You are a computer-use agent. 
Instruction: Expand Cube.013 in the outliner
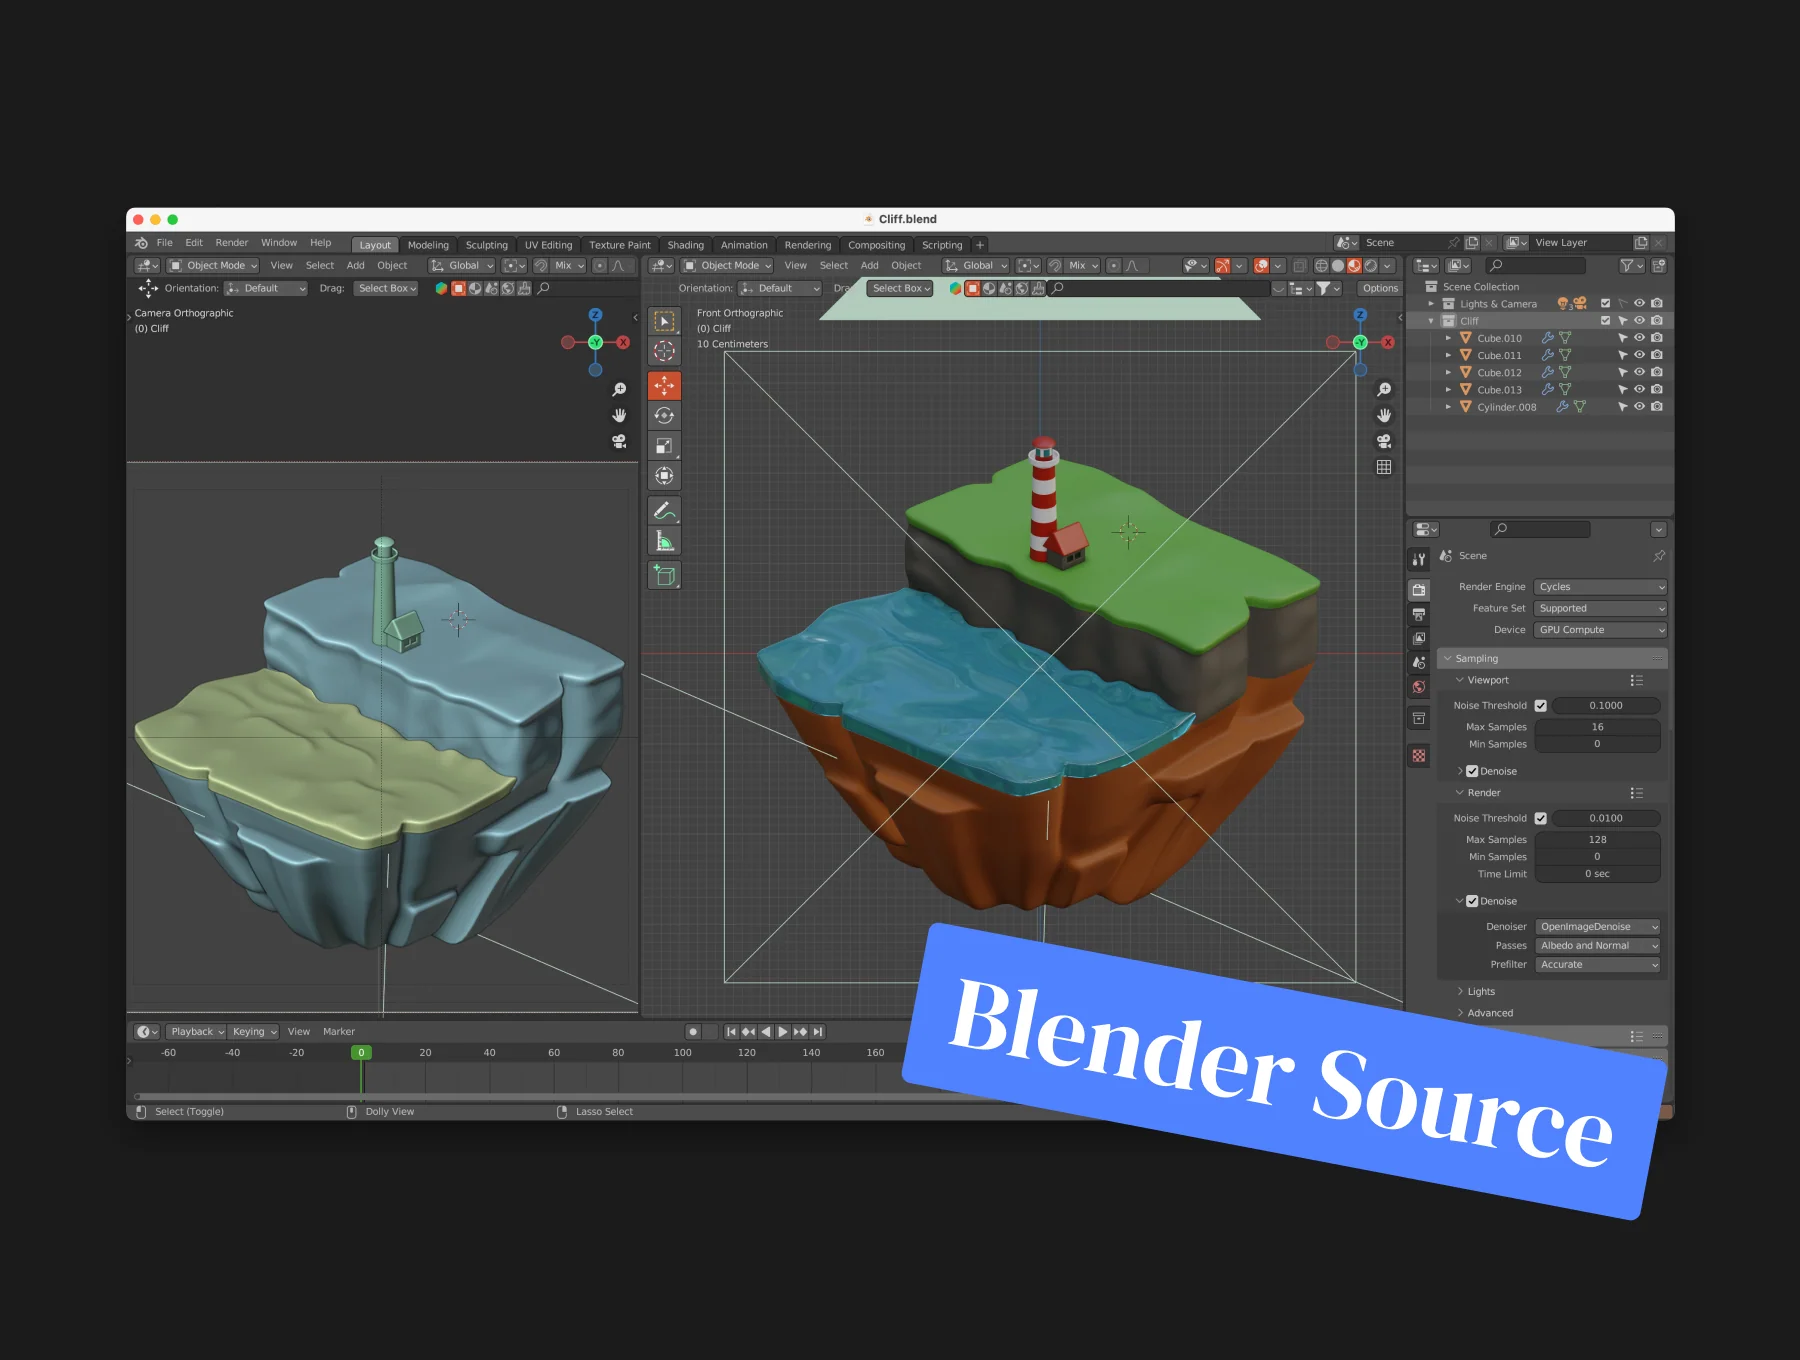[1448, 390]
